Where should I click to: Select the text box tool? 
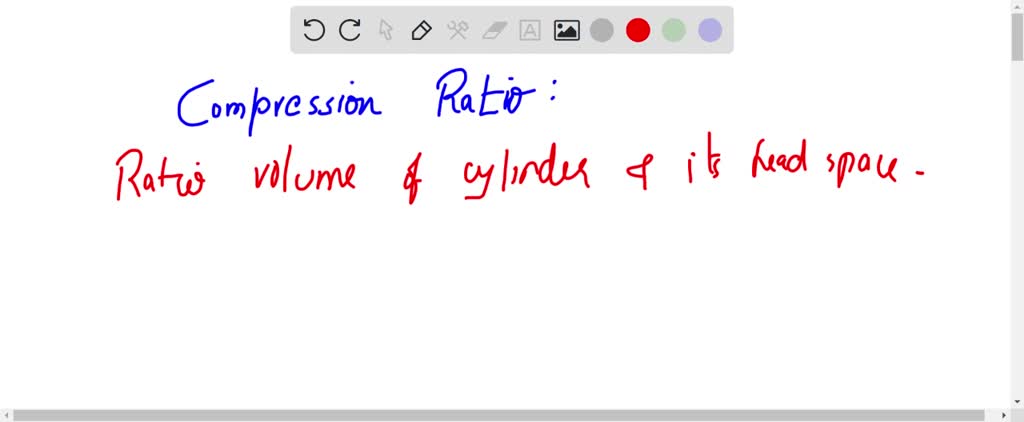pyautogui.click(x=530, y=30)
